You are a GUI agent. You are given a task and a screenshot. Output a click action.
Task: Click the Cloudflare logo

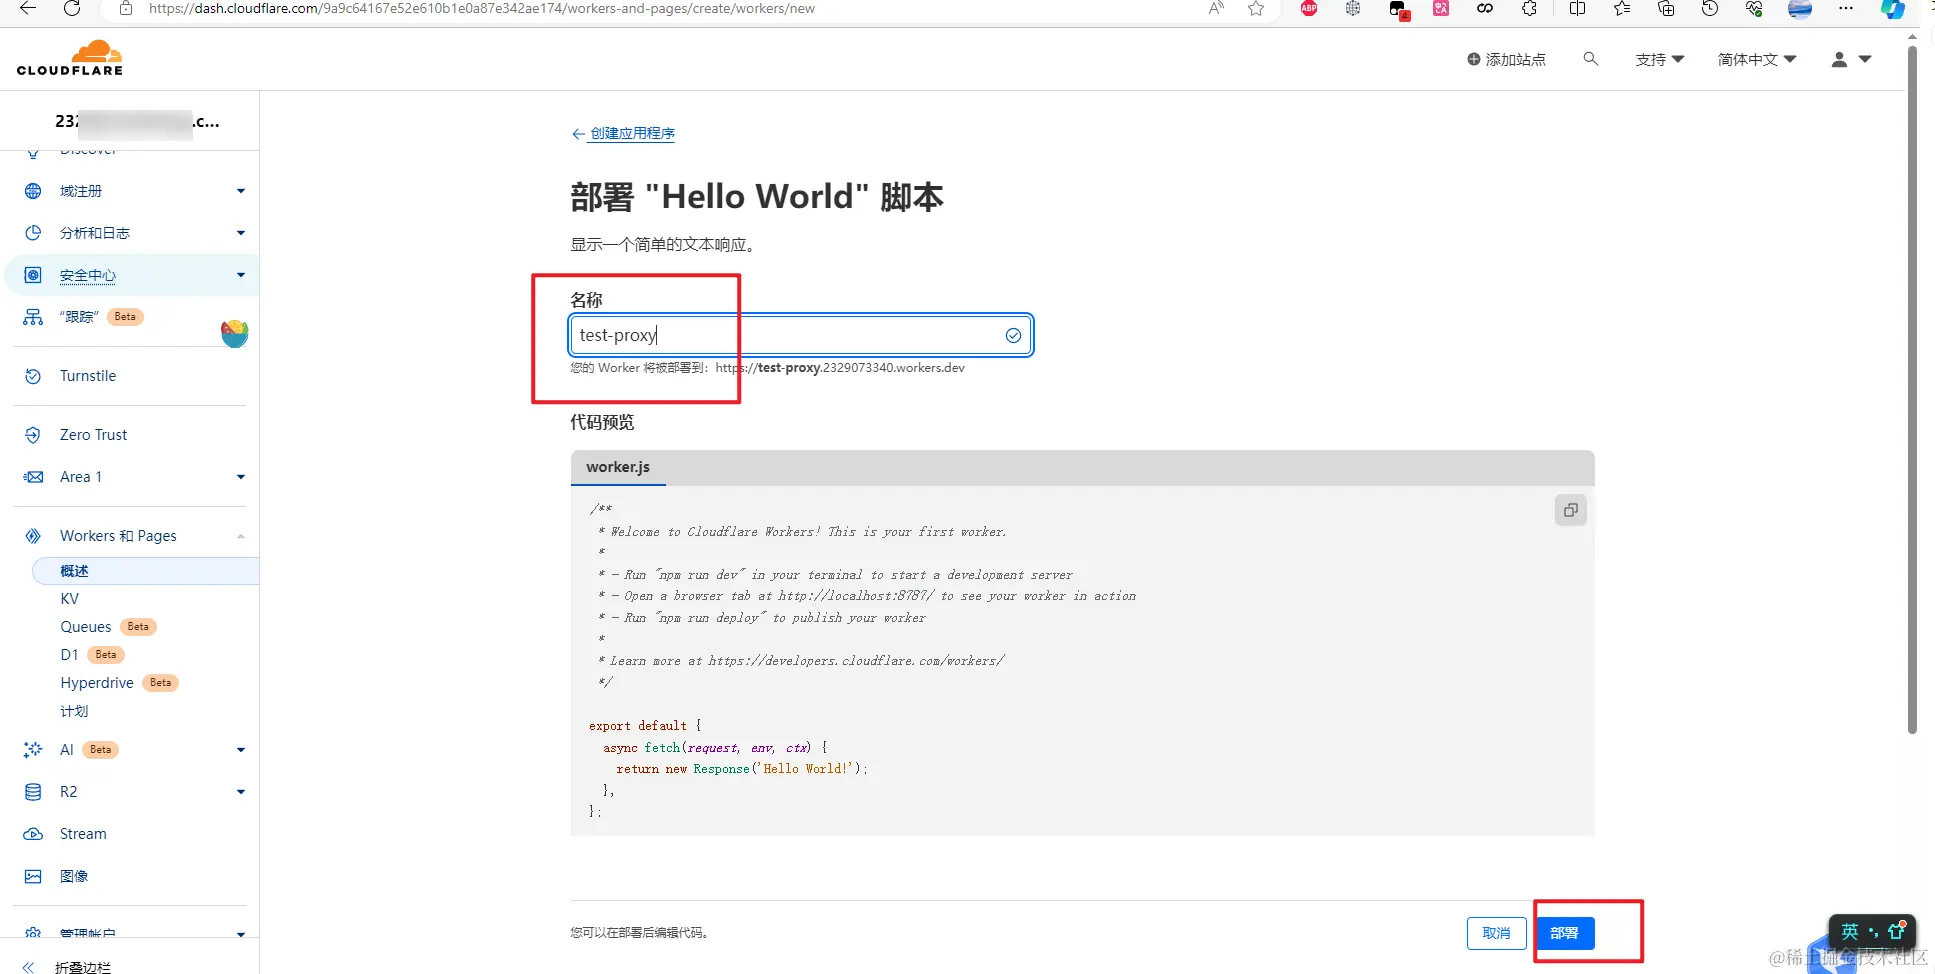coord(70,58)
